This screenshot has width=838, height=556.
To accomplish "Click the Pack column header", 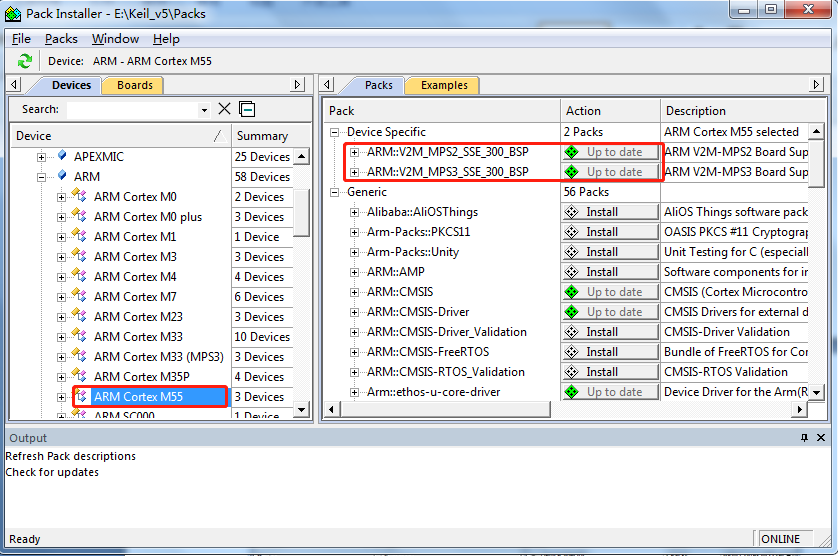I will pyautogui.click(x=442, y=111).
